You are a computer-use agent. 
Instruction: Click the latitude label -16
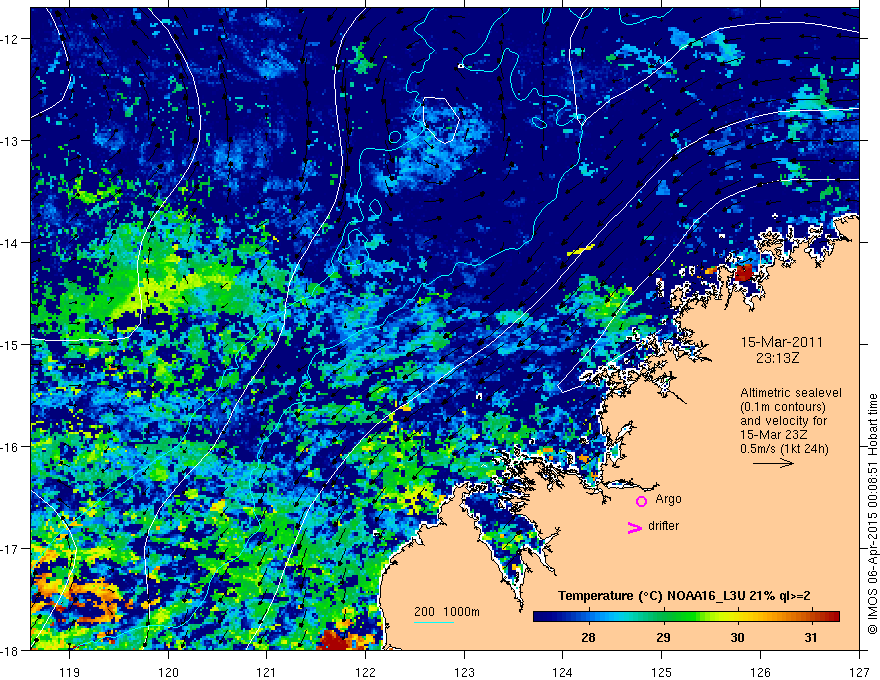point(10,447)
